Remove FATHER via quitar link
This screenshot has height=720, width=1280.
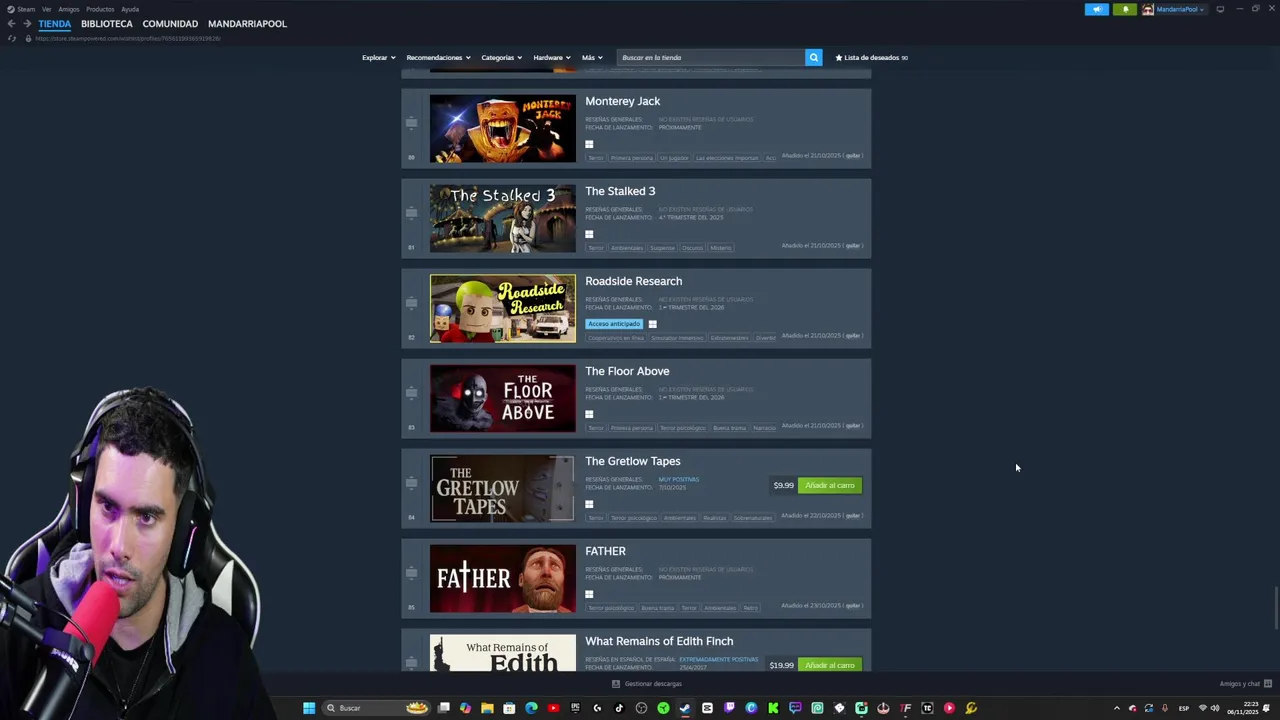[x=852, y=606]
